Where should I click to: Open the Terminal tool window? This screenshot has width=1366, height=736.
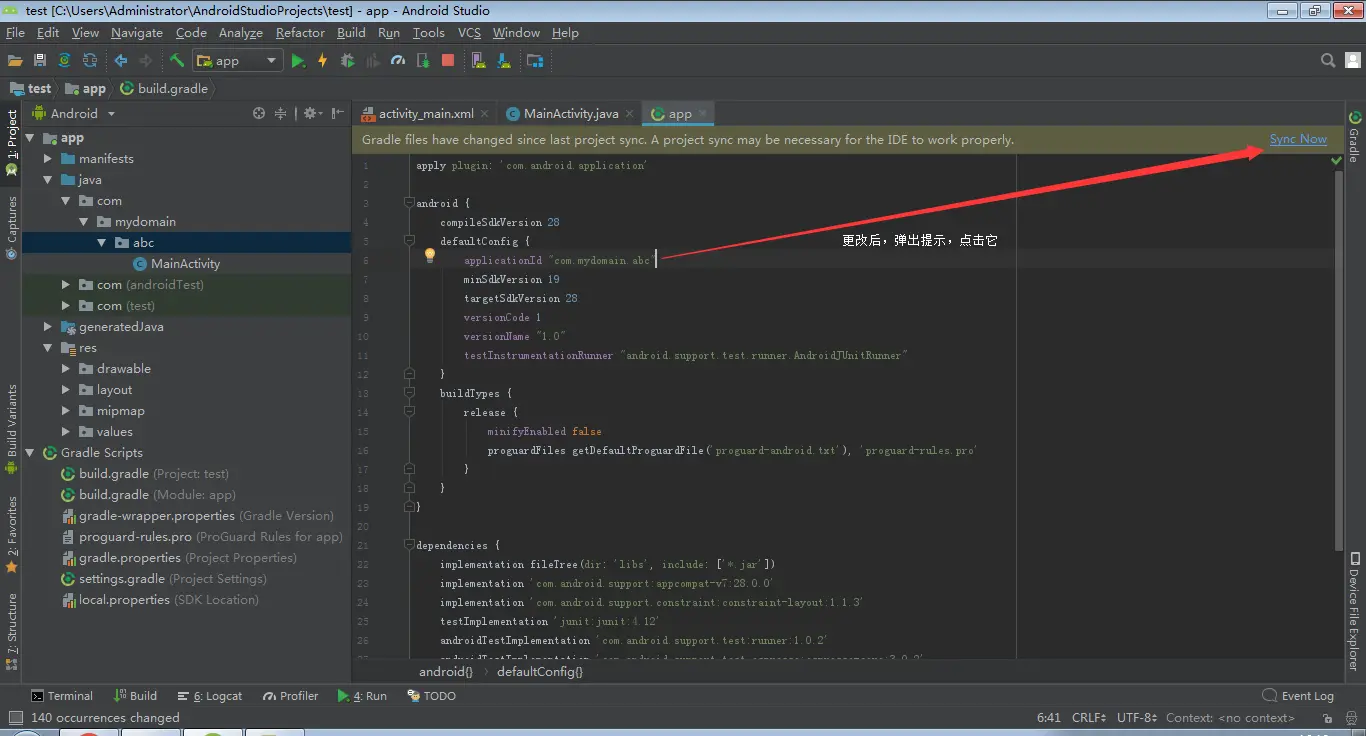pyautogui.click(x=61, y=696)
